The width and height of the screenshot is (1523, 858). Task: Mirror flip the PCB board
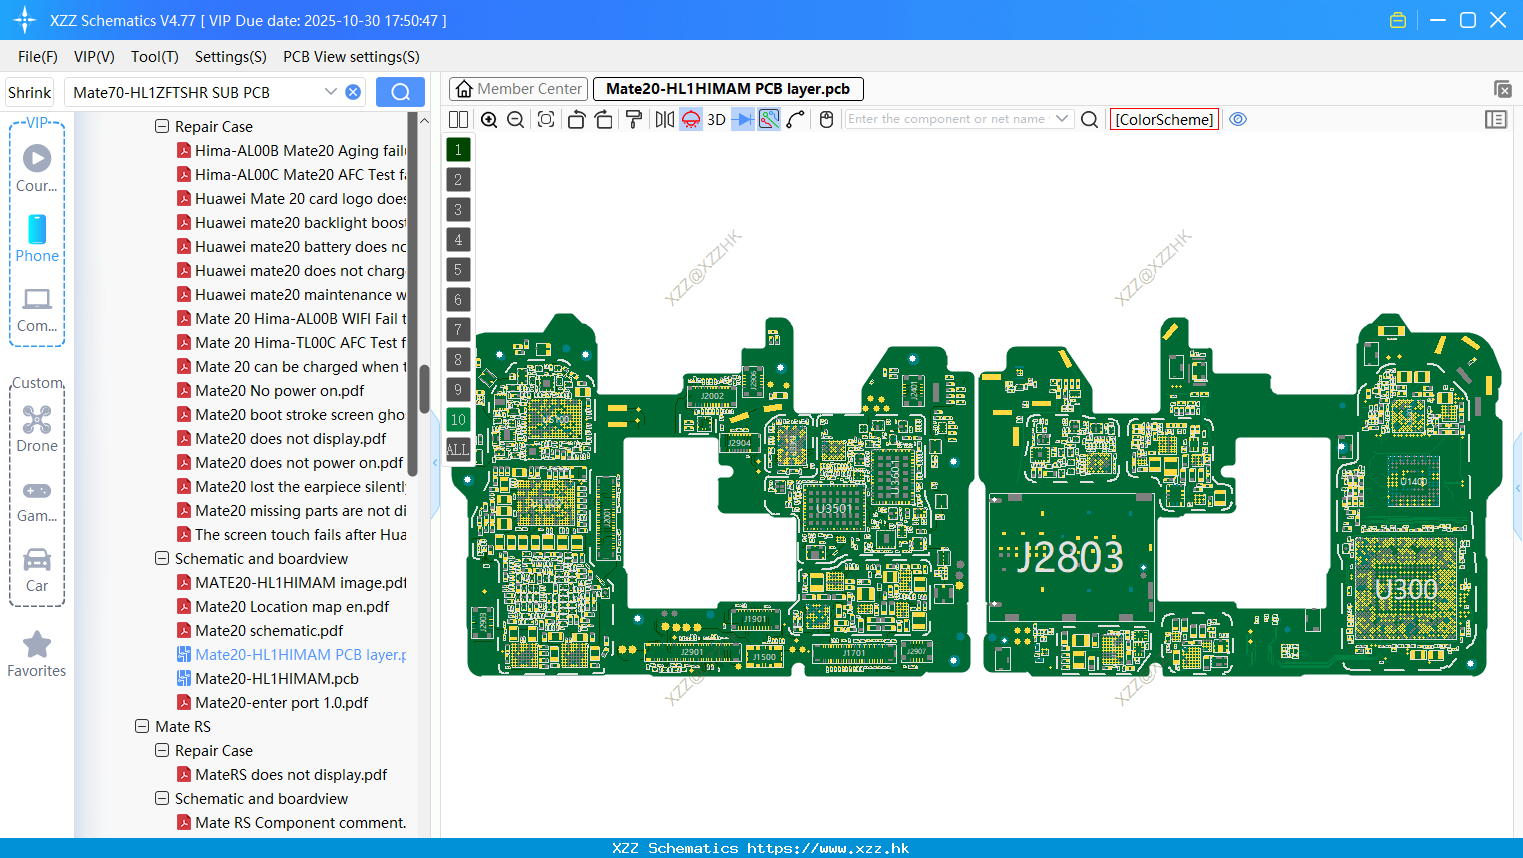coord(664,119)
